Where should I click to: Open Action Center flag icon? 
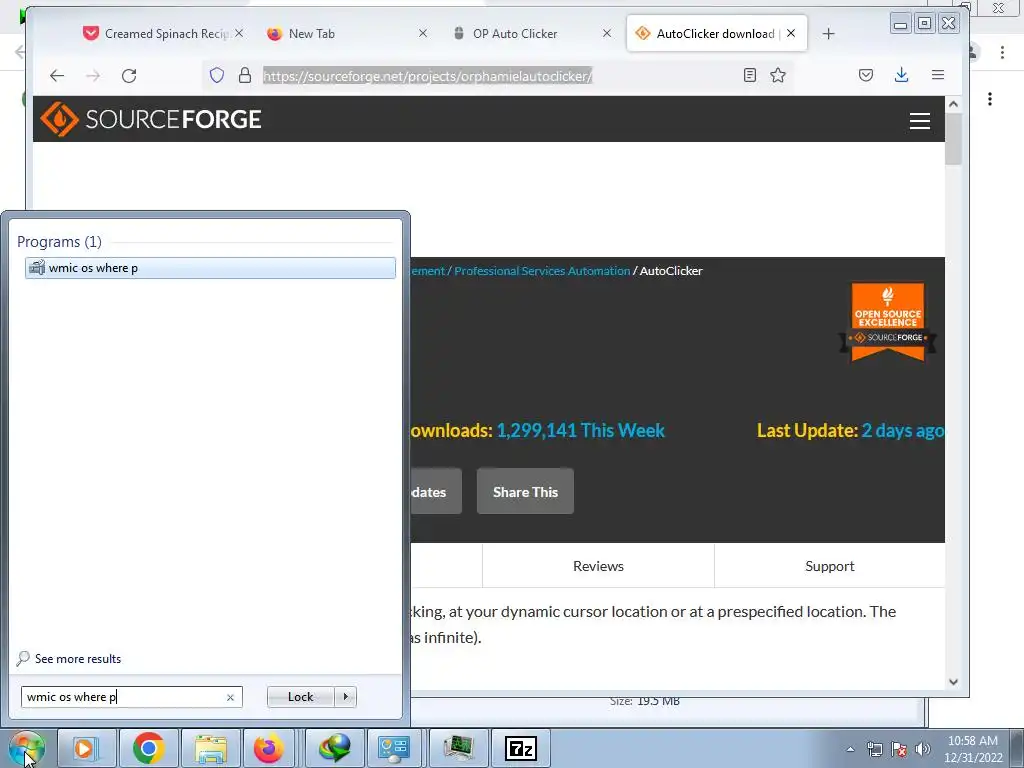pyautogui.click(x=899, y=749)
